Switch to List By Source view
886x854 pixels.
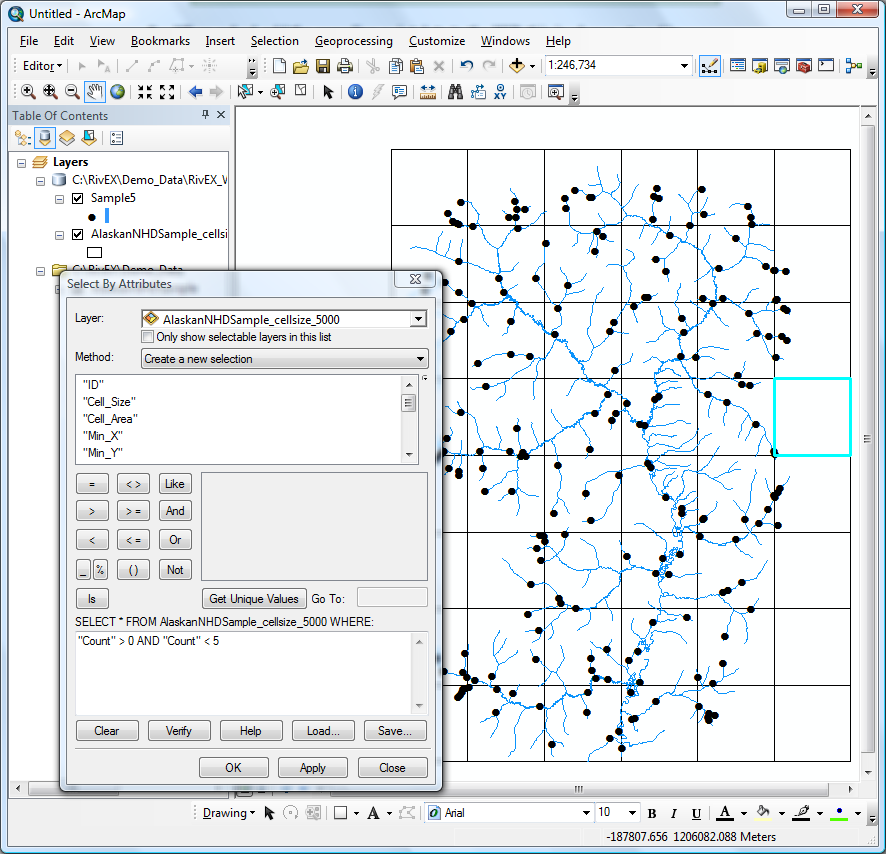click(45, 138)
